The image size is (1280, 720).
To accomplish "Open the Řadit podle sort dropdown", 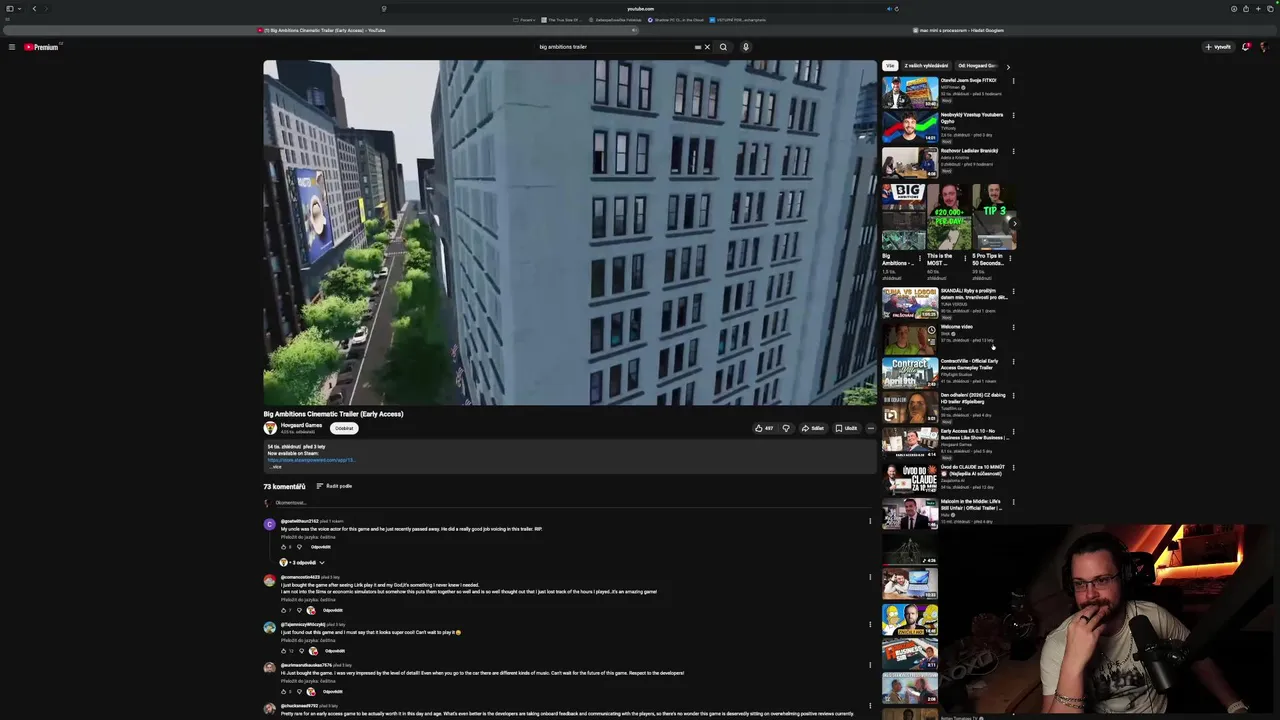I will click(x=334, y=486).
